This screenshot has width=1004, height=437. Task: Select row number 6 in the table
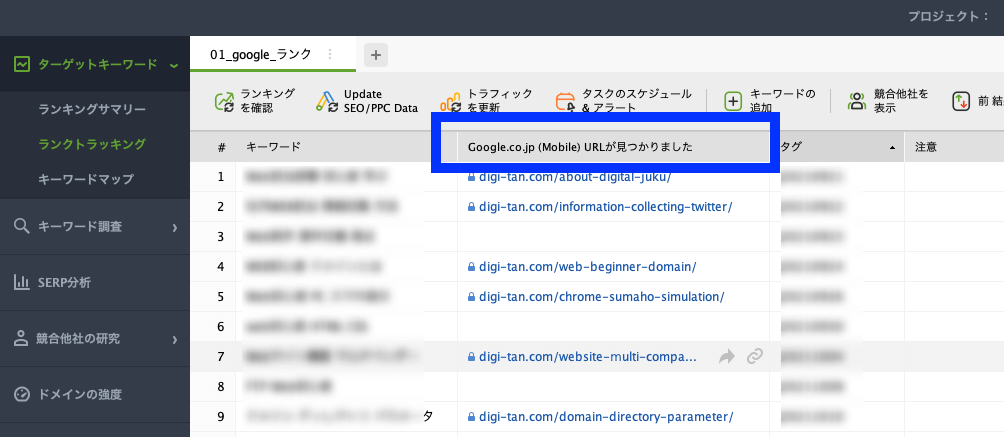[x=221, y=327]
